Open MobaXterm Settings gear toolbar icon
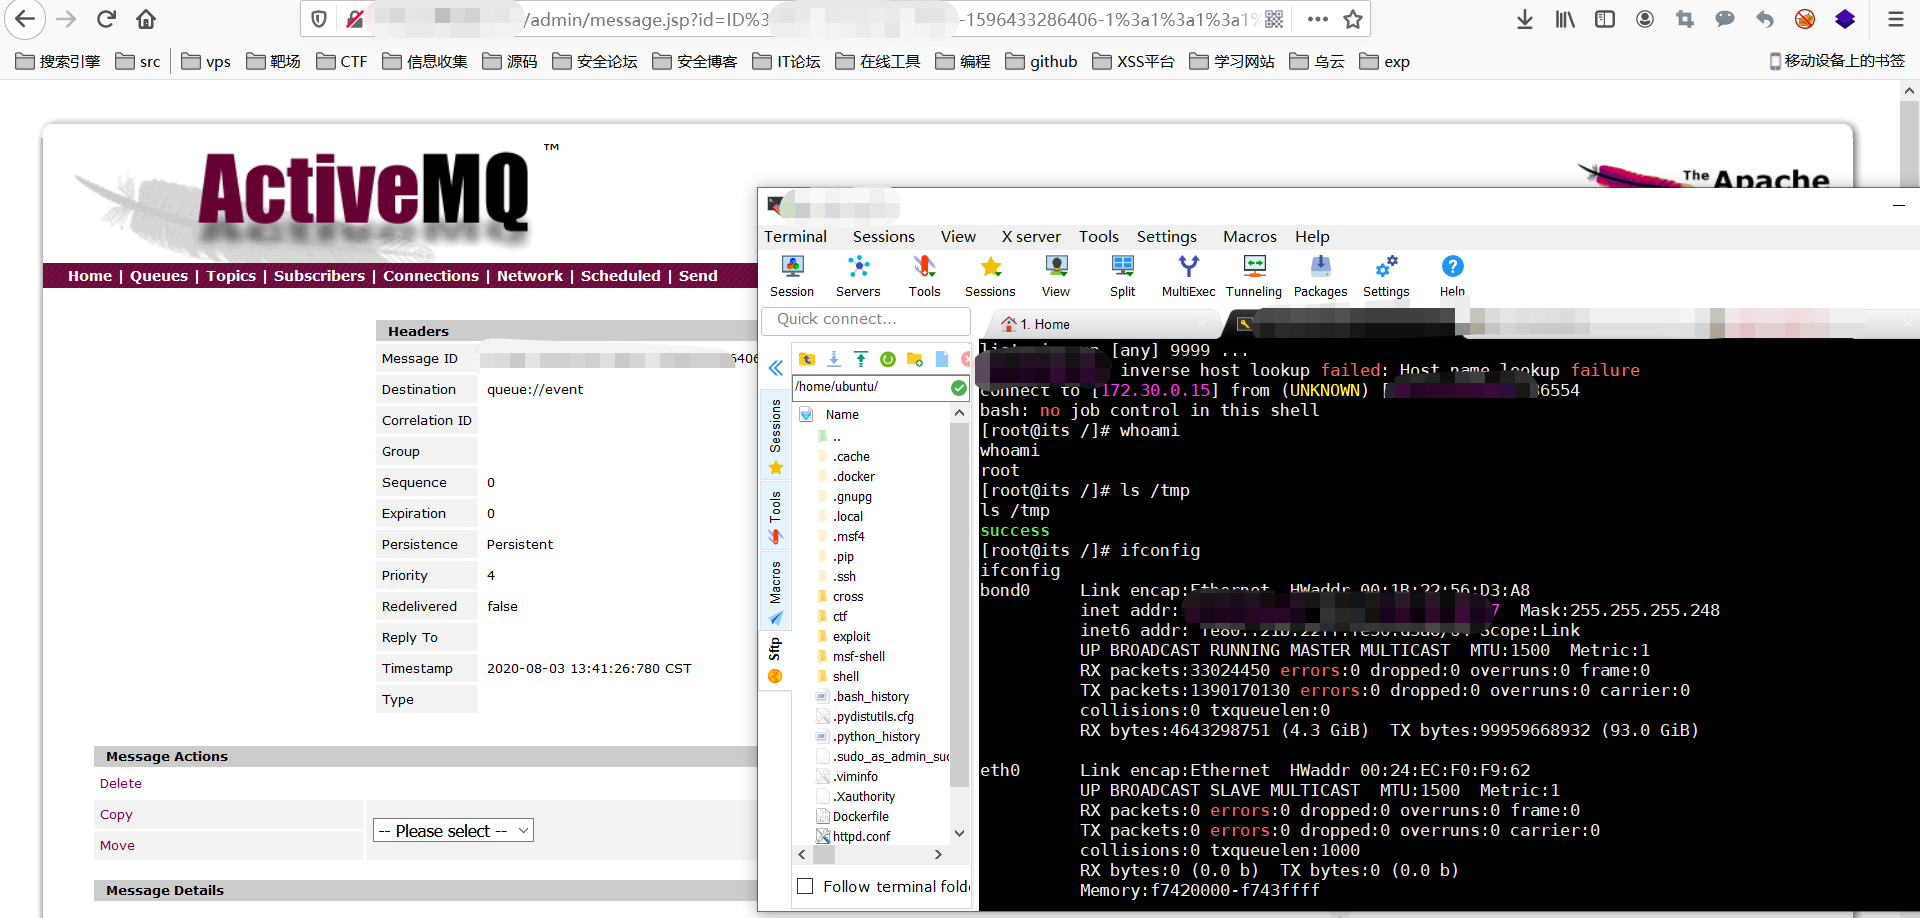Viewport: 1920px width, 918px height. [x=1386, y=275]
